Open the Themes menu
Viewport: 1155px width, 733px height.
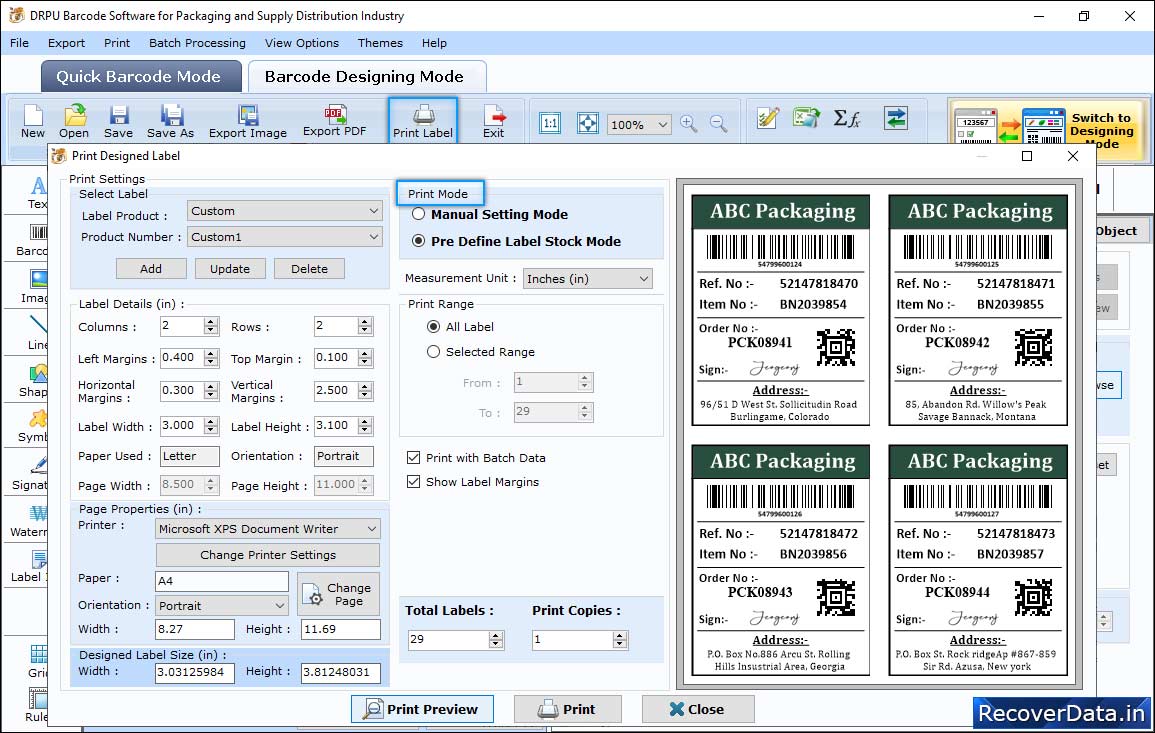380,43
